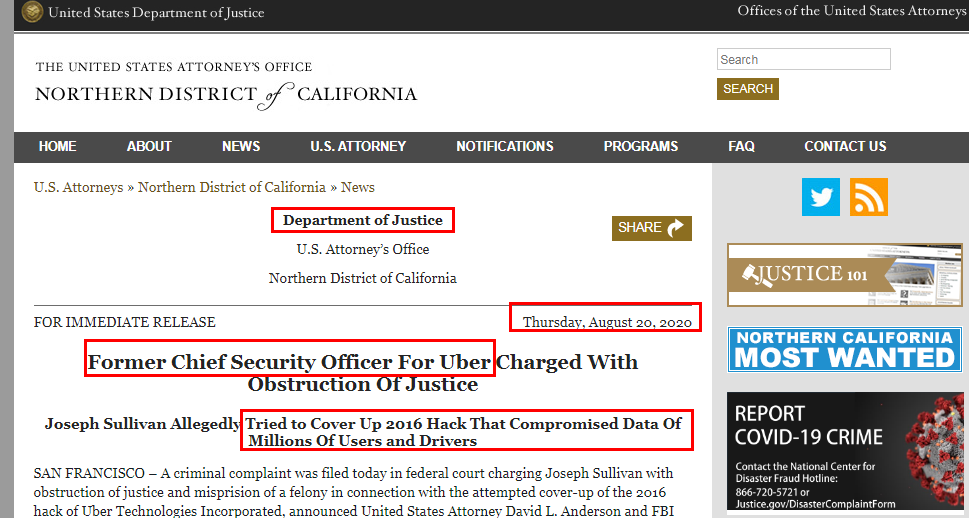
Task: Open Northern California Most Wanted banner
Action: (x=845, y=349)
